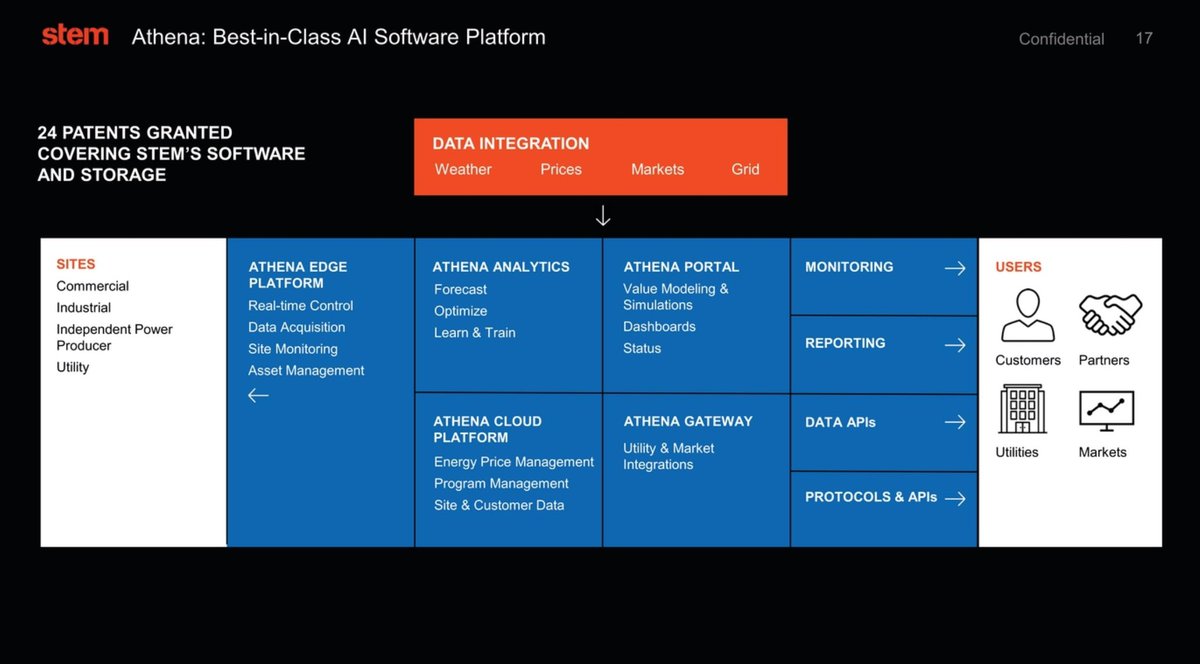Click the left arrow in Athena Edge Platform
Screen dimensions: 1200x664
click(x=257, y=395)
